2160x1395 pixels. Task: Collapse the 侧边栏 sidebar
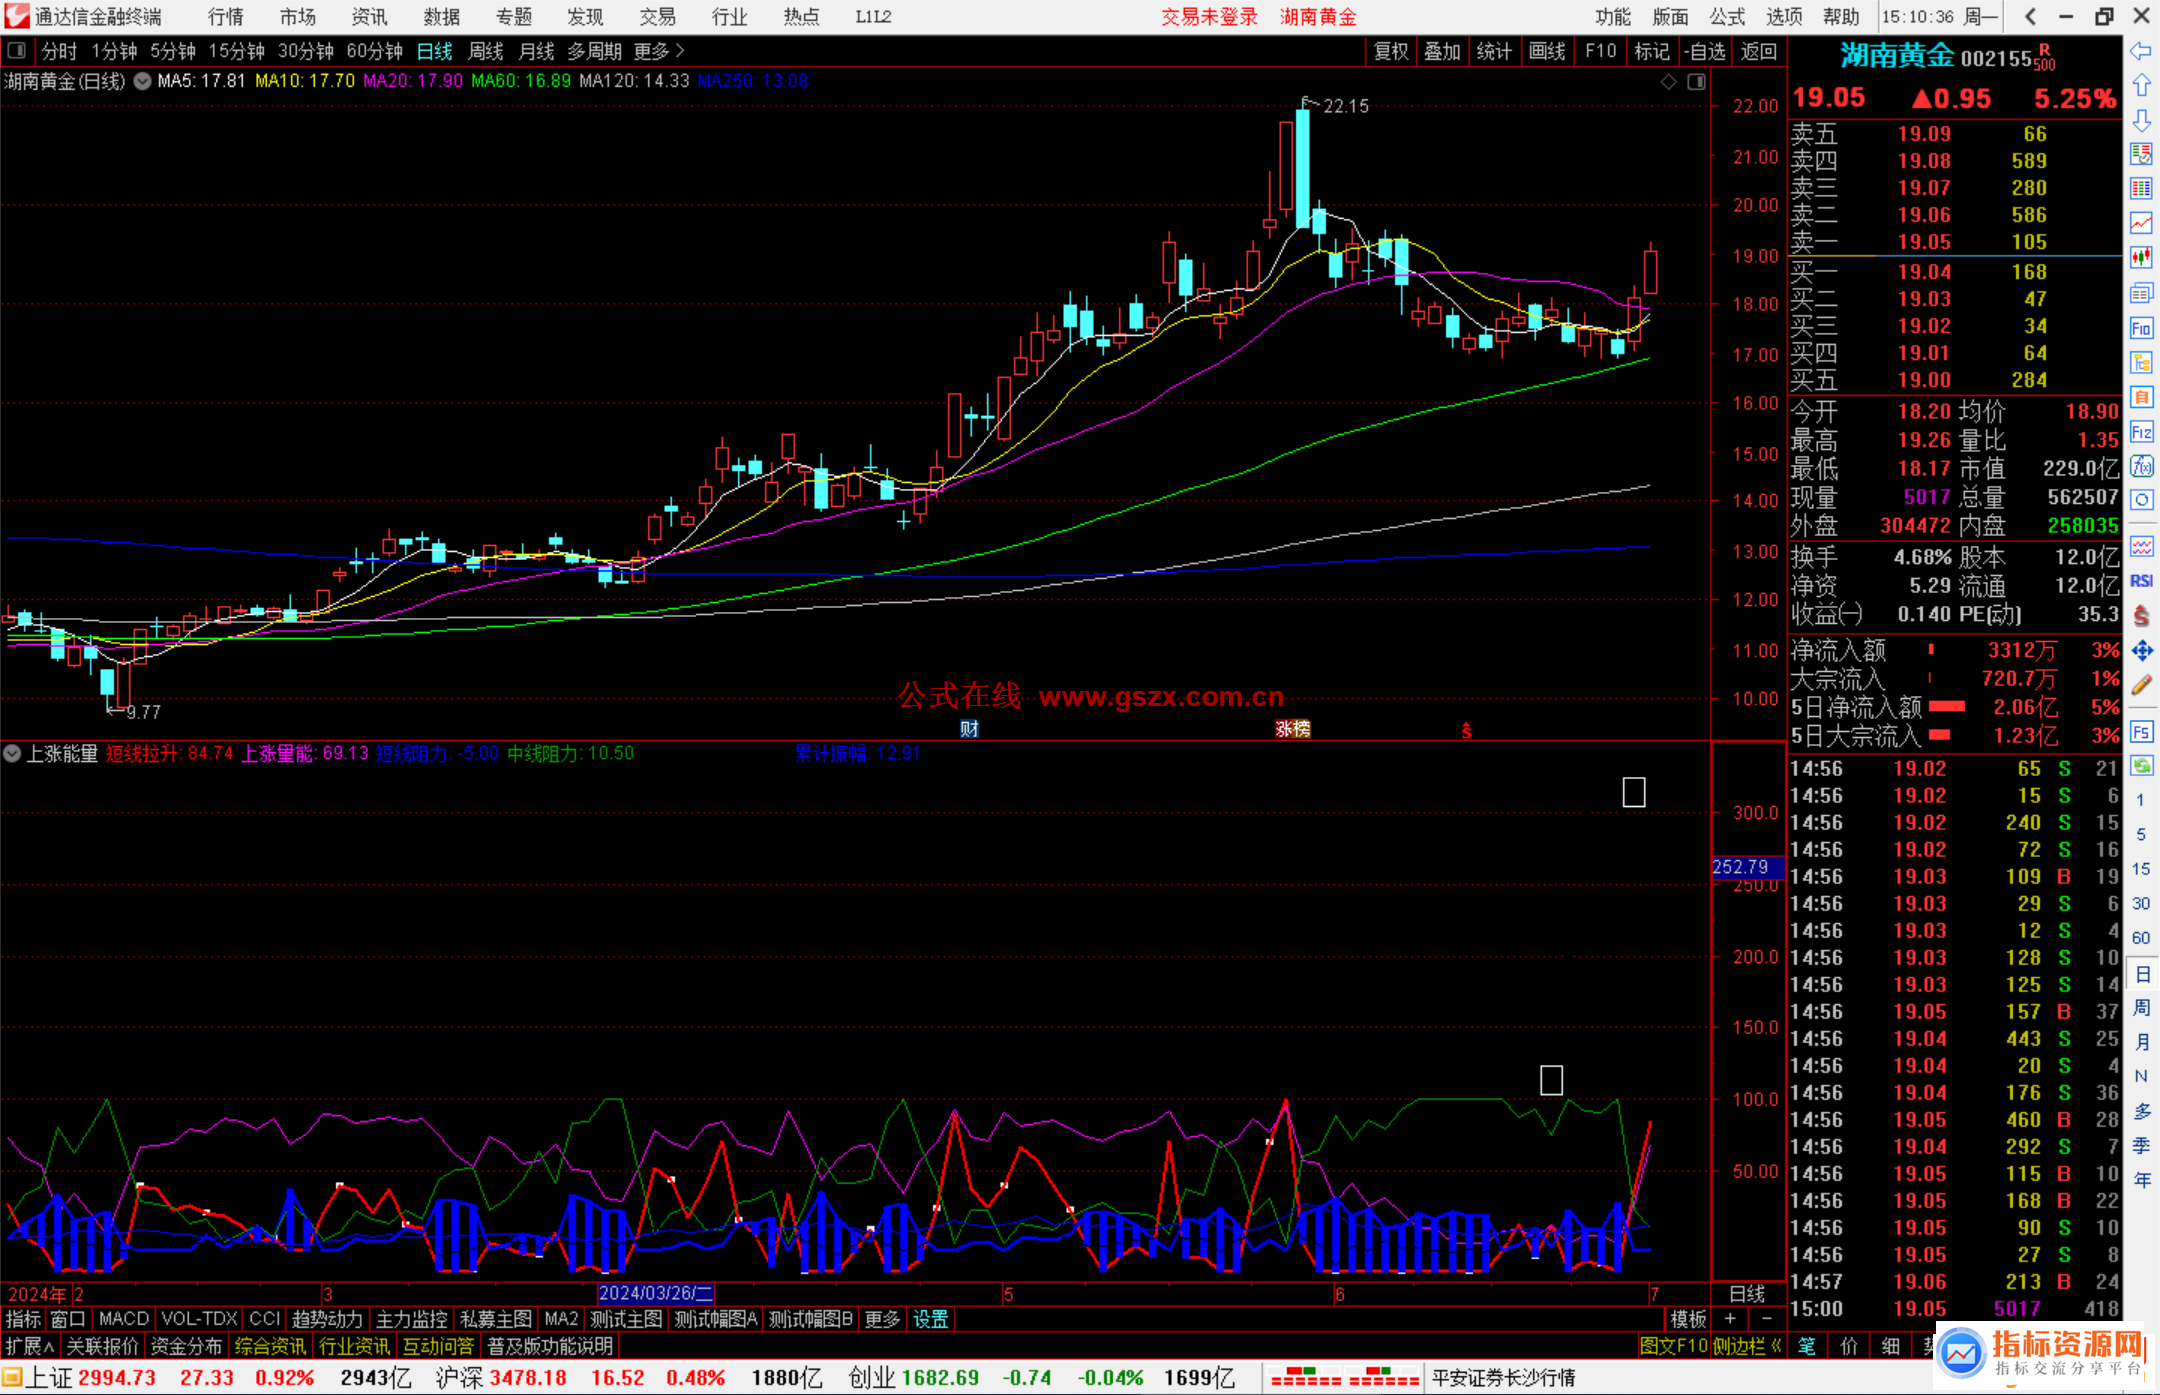(x=1748, y=1346)
